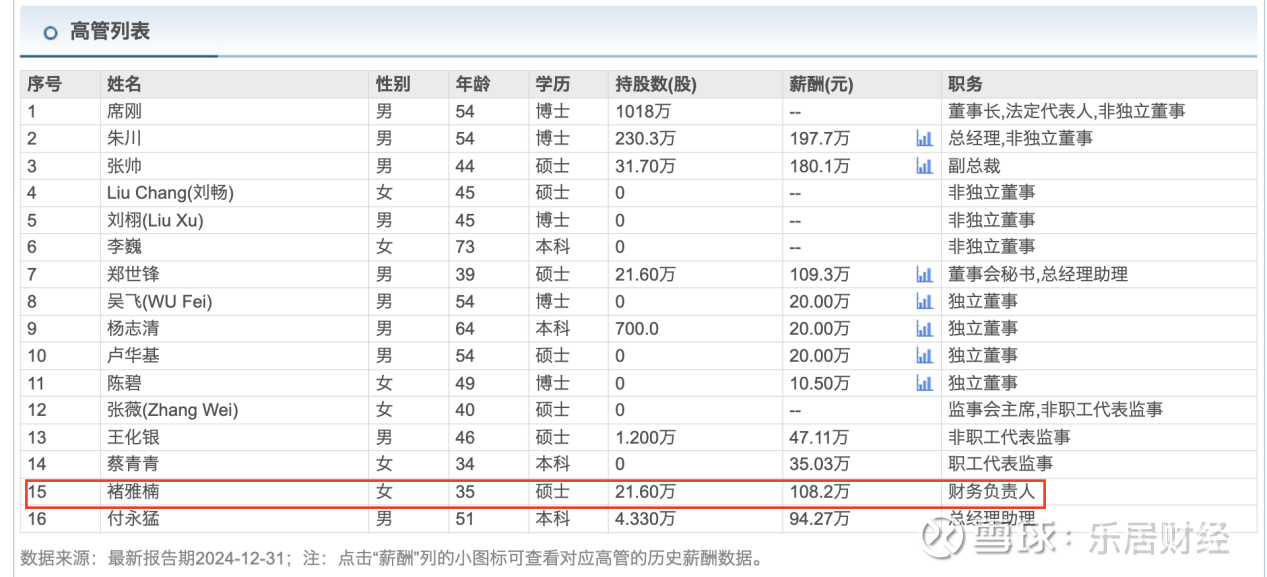The width and height of the screenshot is (1267, 577).
Task: Select the name 郑世锋 in row 7
Action: (x=133, y=274)
